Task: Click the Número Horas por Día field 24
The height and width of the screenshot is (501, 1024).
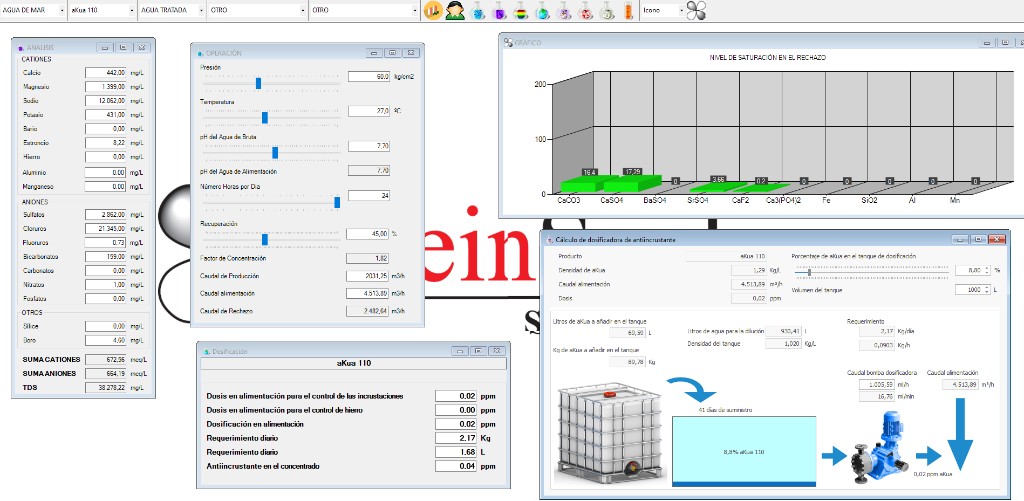Action: tap(369, 195)
